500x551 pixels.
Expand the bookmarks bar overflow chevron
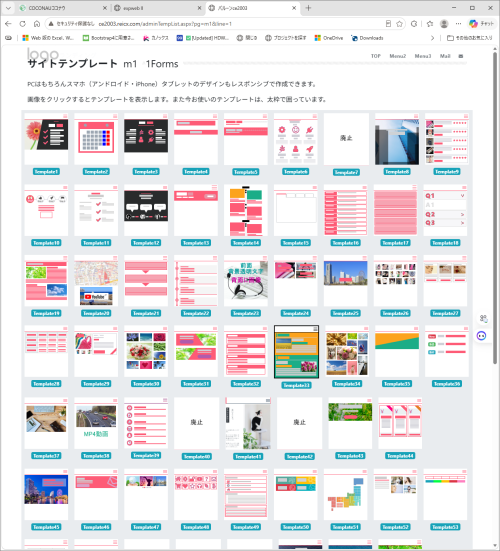pyautogui.click(x=433, y=38)
